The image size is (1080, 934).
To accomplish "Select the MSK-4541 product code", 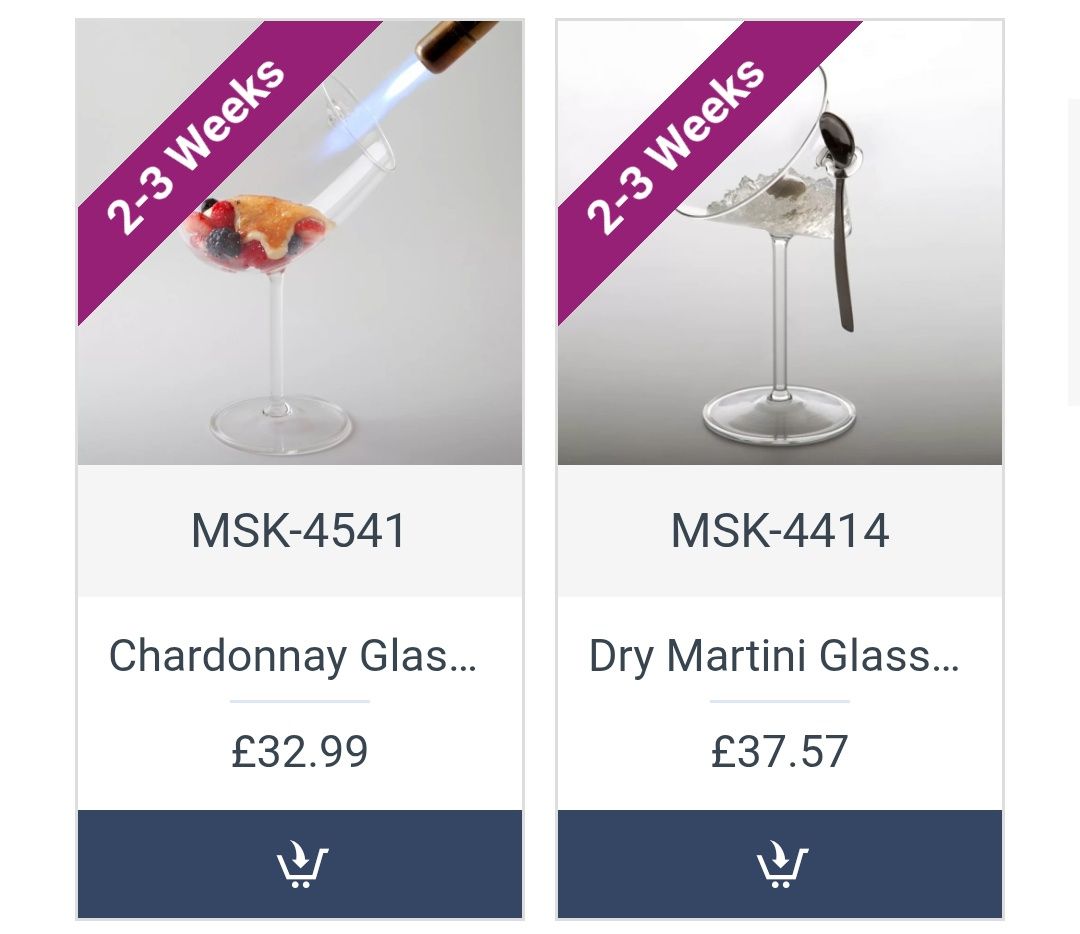I will pyautogui.click(x=299, y=531).
